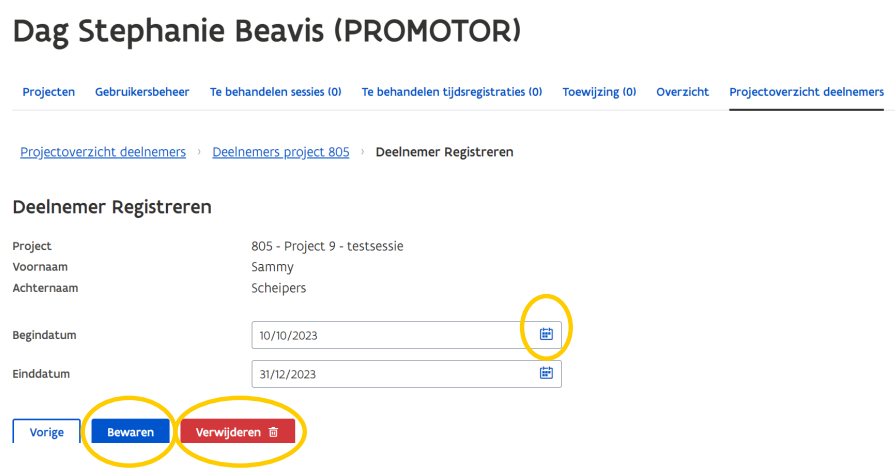This screenshot has height=474, width=895.
Task: Click the Begindatum date input field
Action: (x=385, y=335)
